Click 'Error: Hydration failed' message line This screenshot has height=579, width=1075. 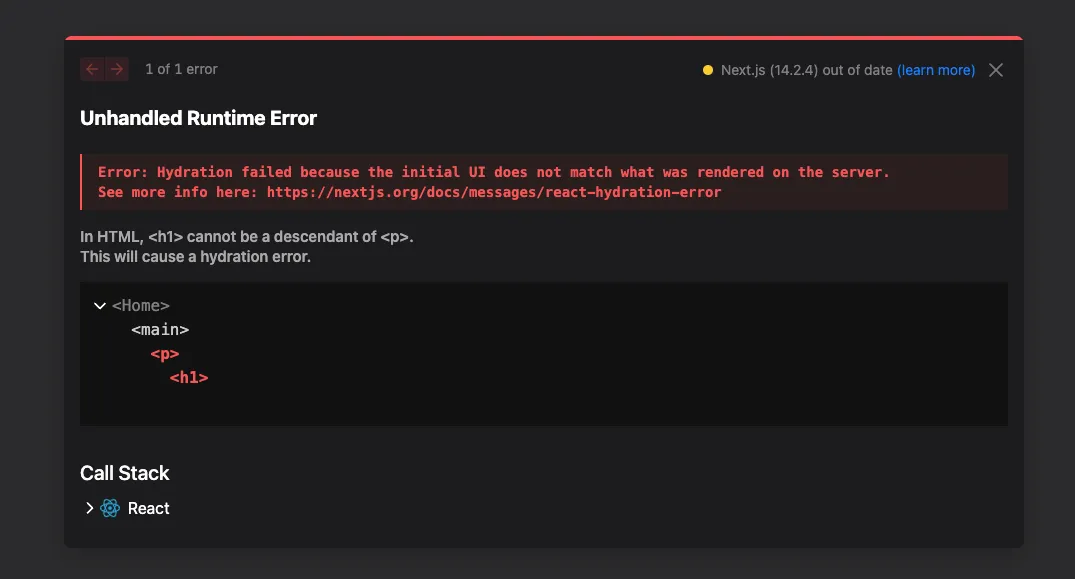pos(494,172)
